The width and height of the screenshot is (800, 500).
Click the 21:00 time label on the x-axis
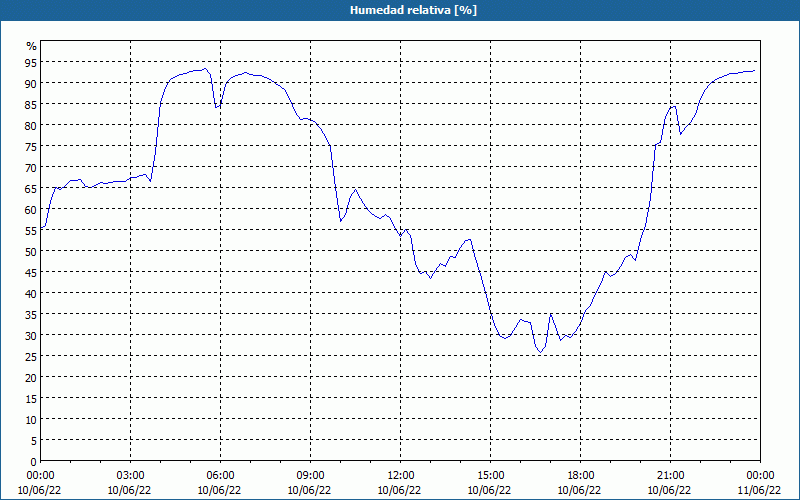(x=670, y=476)
